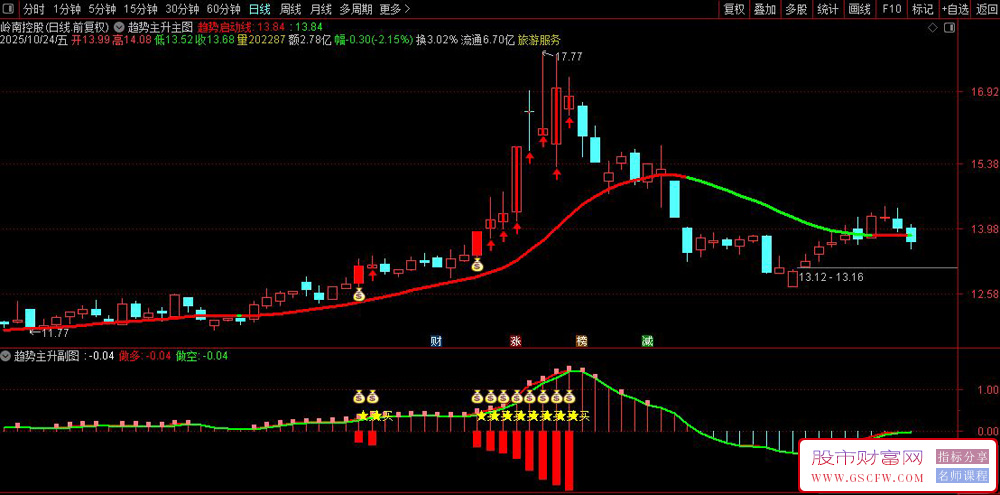Select the 15分钟 period tab

[140, 9]
